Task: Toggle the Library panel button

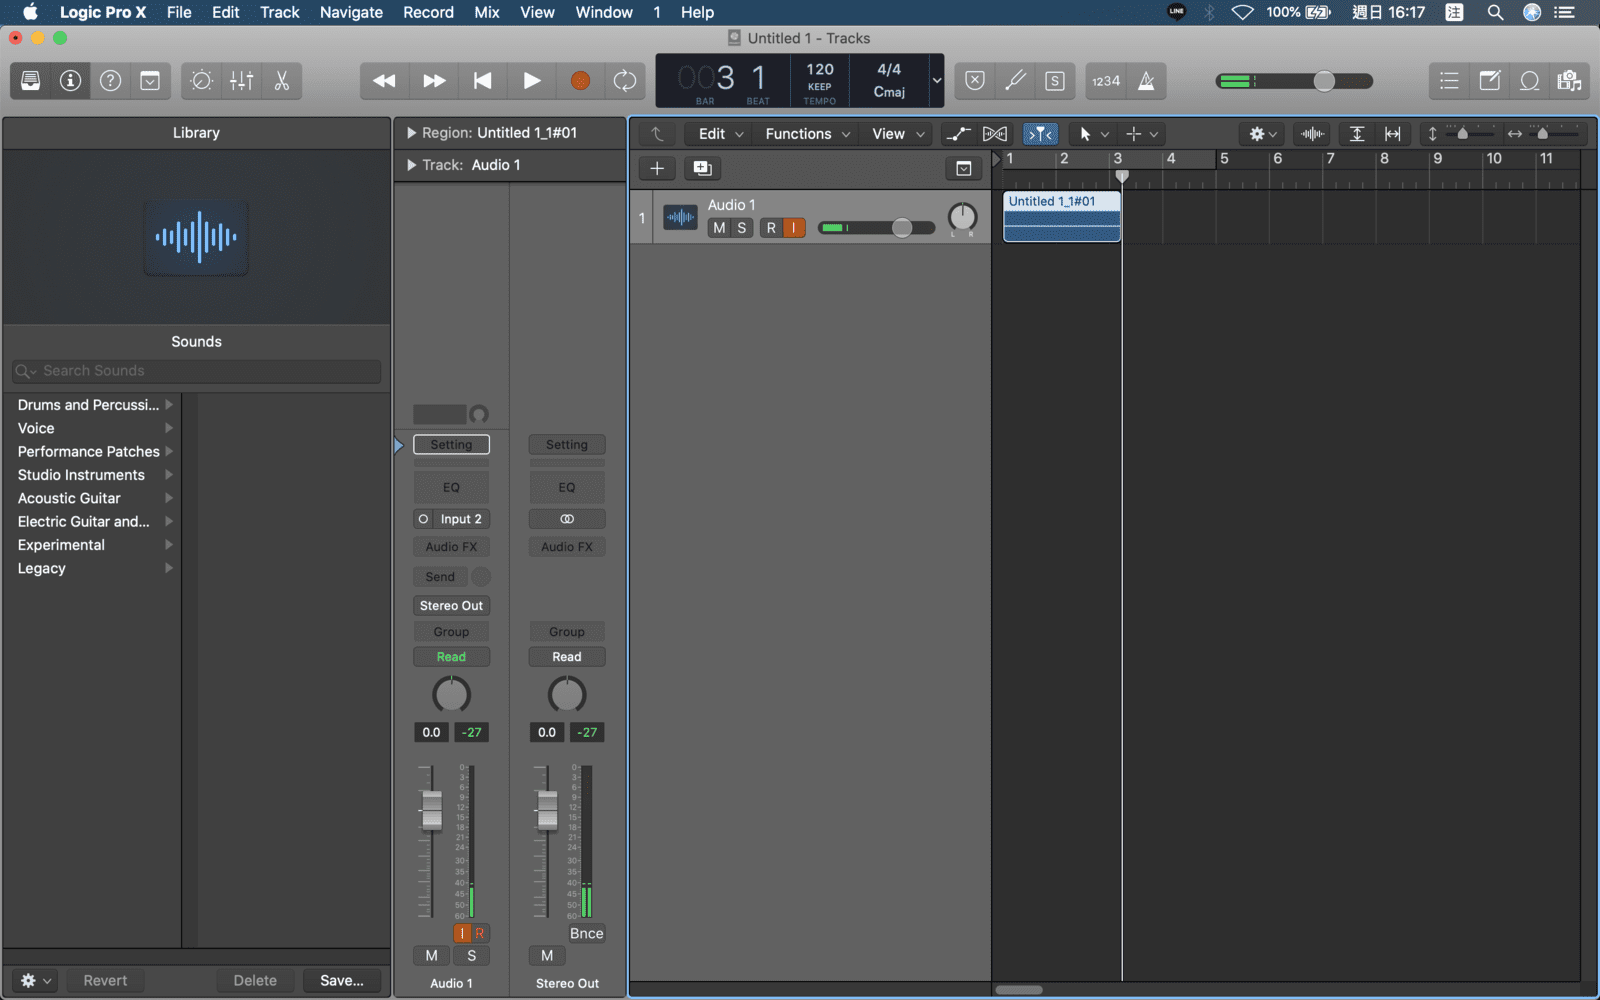Action: pos(31,81)
